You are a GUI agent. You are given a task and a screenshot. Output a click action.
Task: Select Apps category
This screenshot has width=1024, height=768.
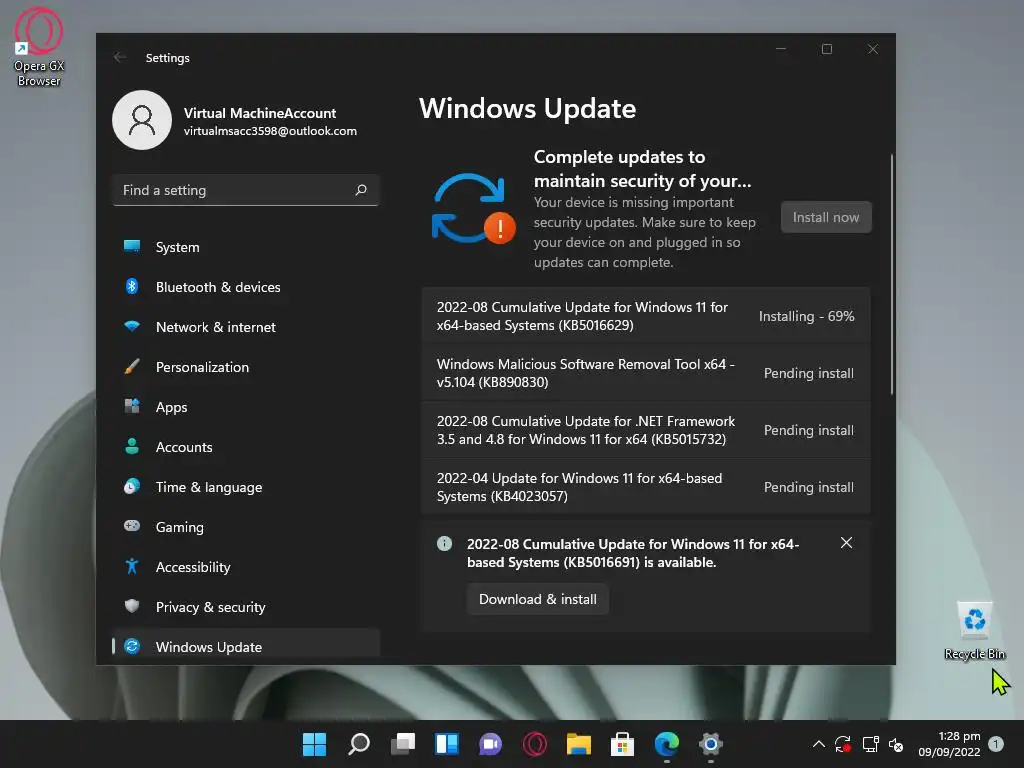coord(246,407)
